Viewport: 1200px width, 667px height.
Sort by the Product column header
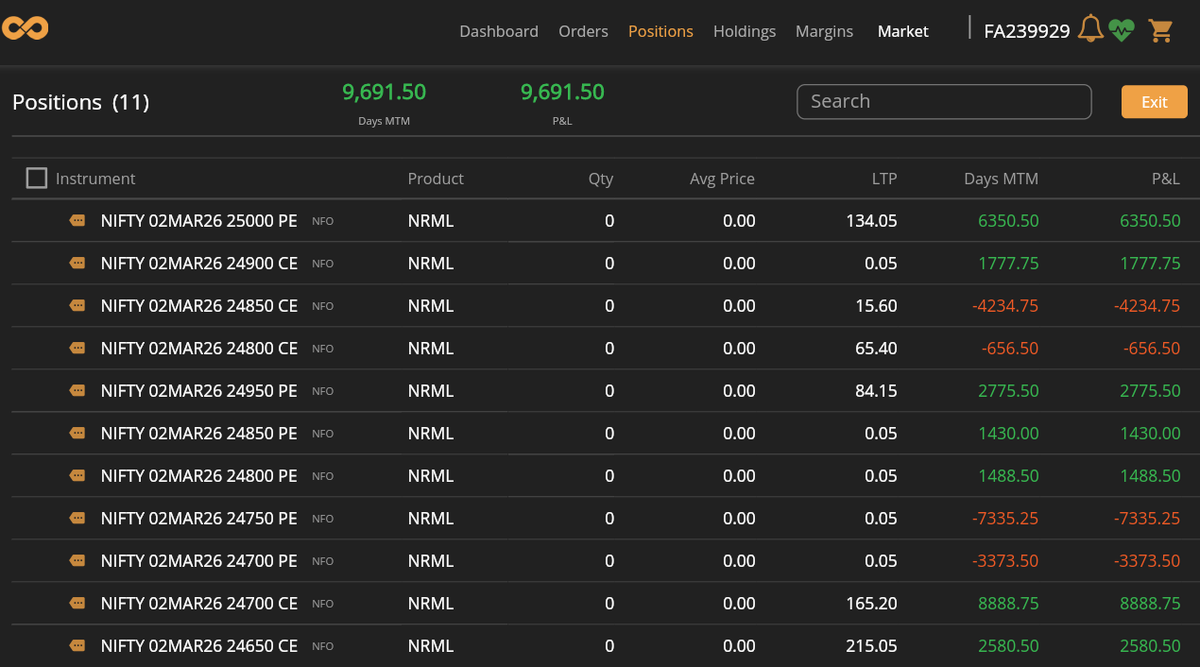(x=436, y=179)
